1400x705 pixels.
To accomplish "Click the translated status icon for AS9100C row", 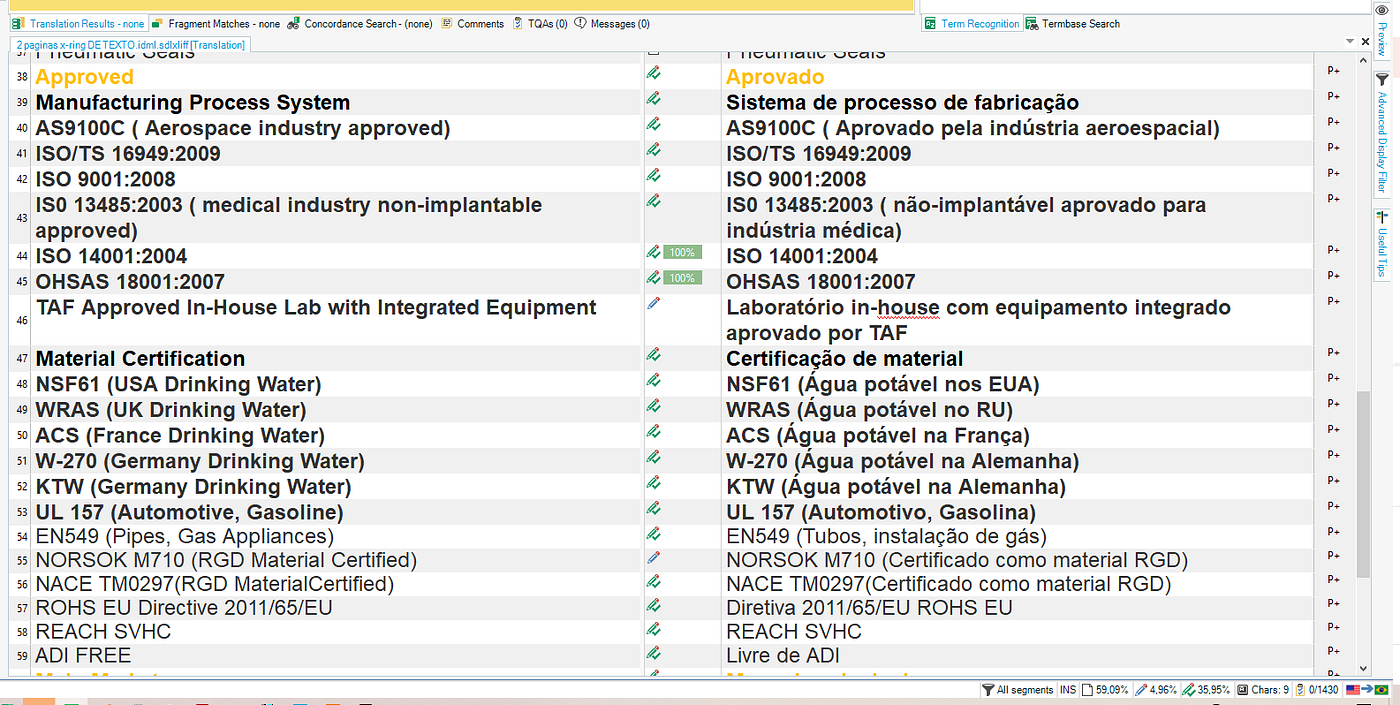I will pyautogui.click(x=653, y=124).
